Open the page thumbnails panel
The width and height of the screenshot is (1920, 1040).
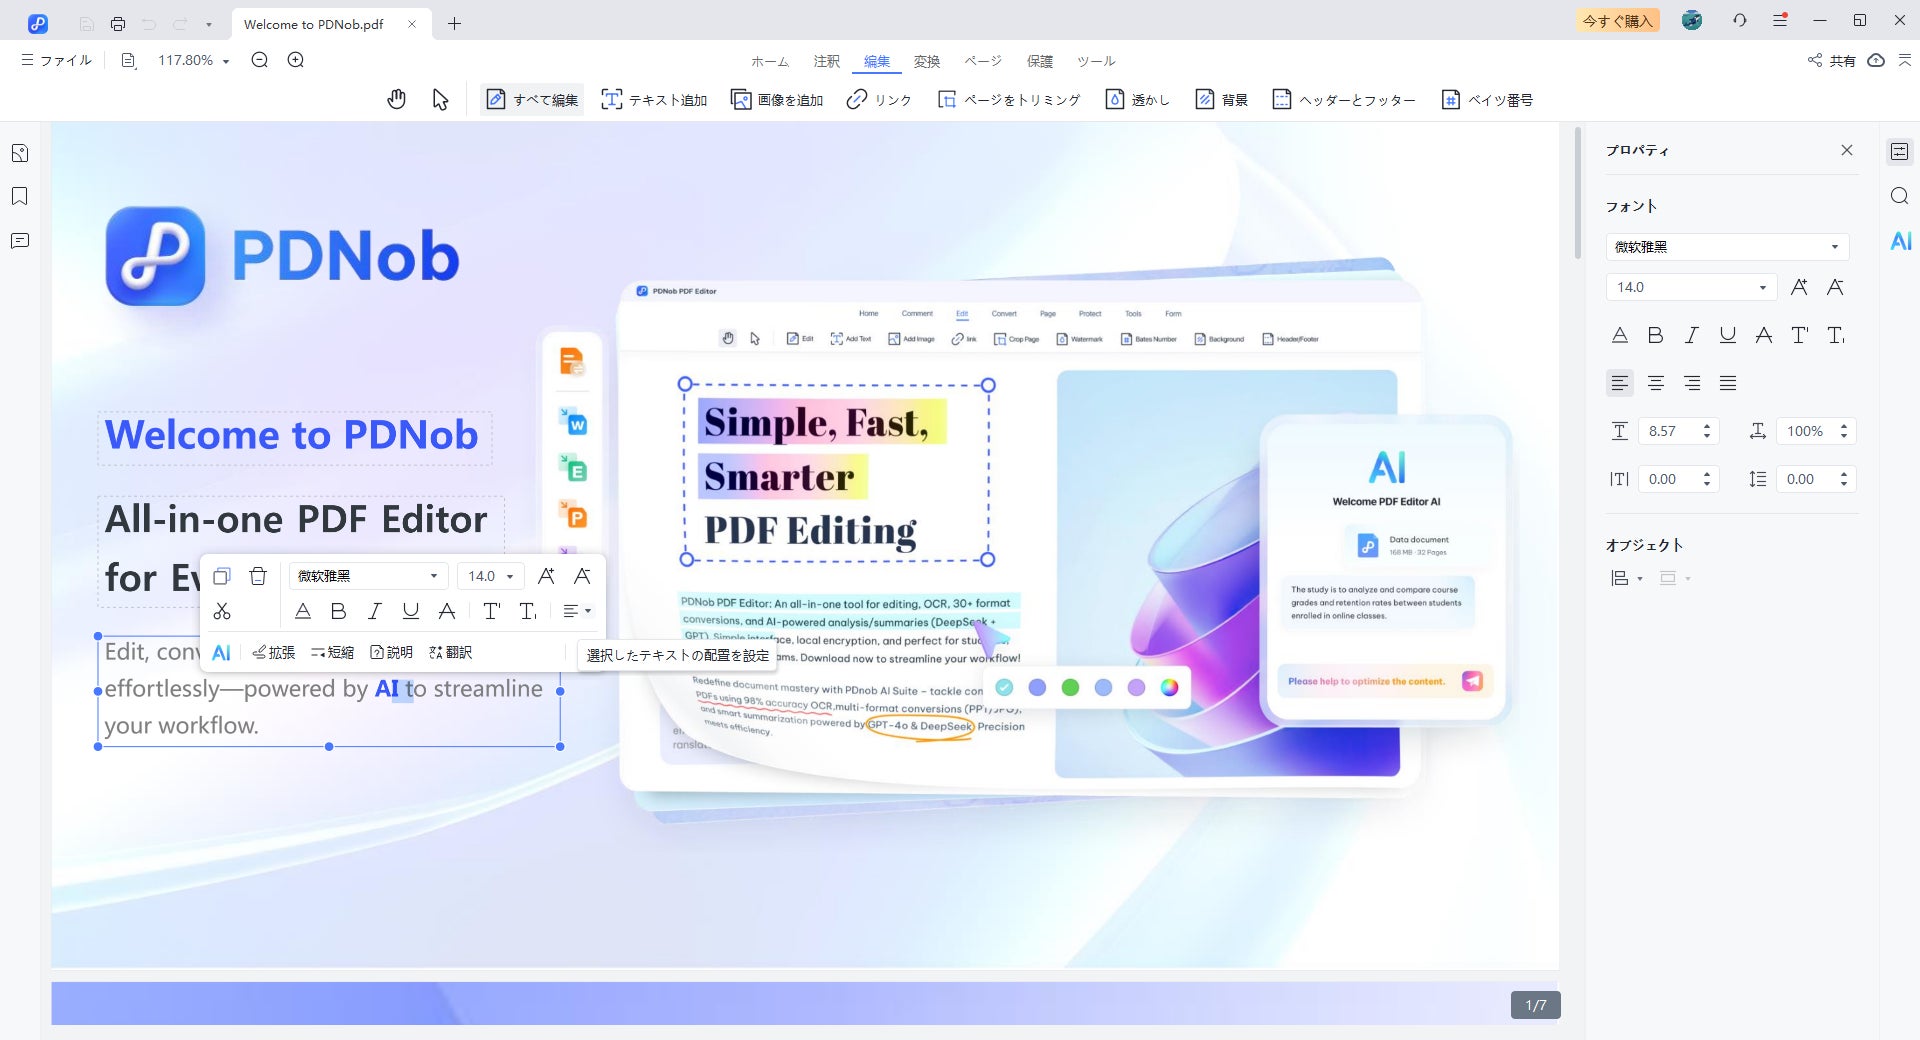click(x=20, y=153)
